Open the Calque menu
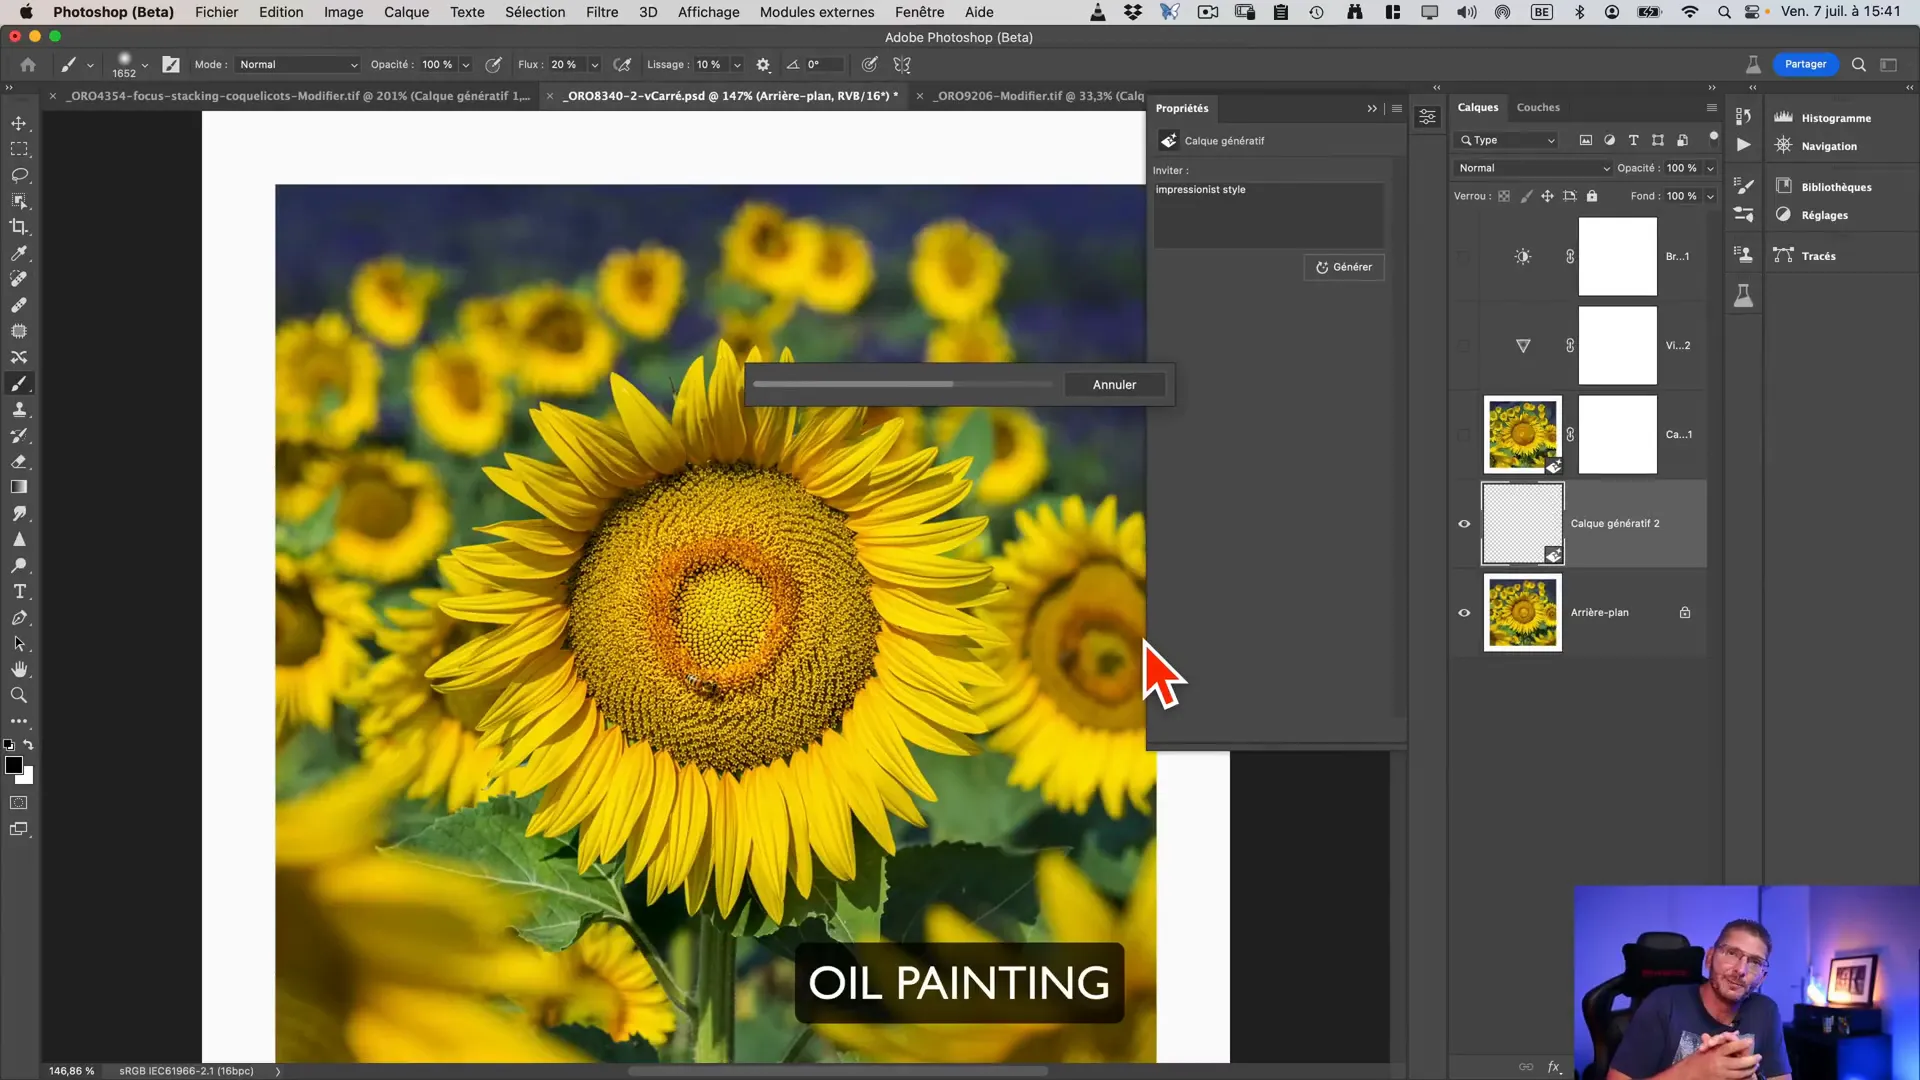This screenshot has height=1080, width=1920. tap(406, 12)
